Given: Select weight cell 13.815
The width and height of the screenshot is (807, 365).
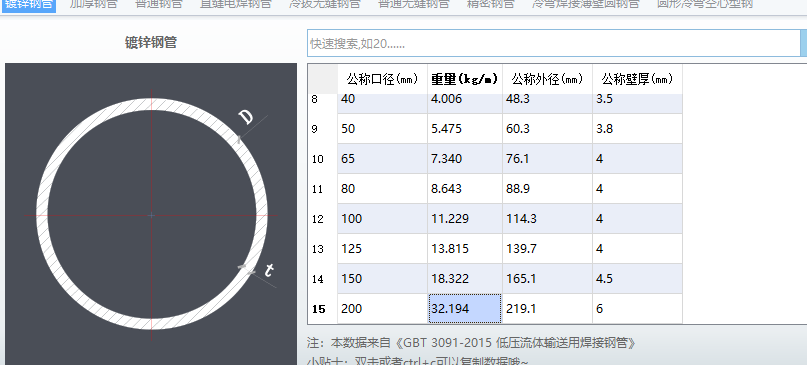Looking at the screenshot, I should coord(465,249).
